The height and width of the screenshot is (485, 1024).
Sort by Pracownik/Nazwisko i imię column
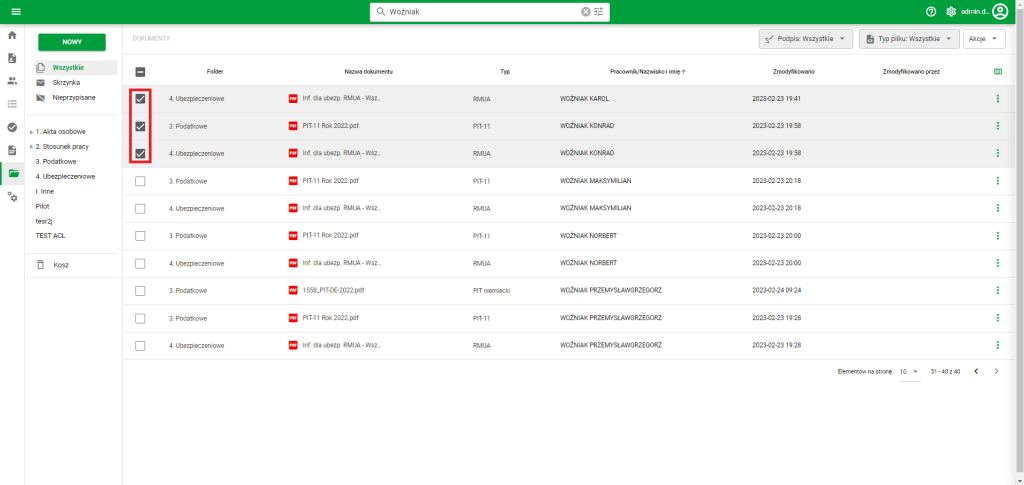click(x=648, y=72)
